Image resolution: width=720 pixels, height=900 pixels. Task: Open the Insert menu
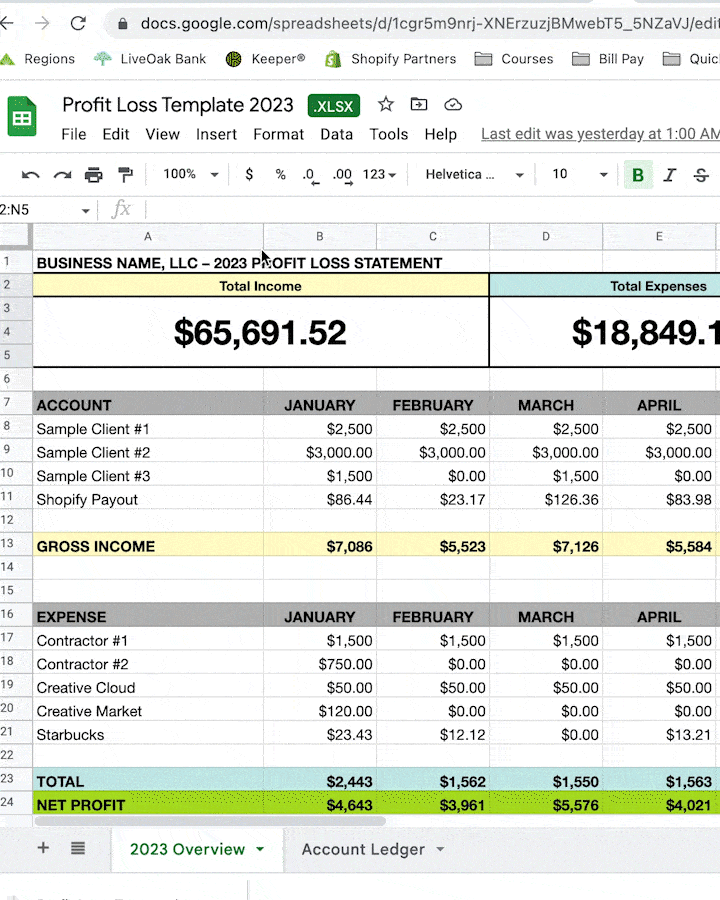pyautogui.click(x=216, y=134)
